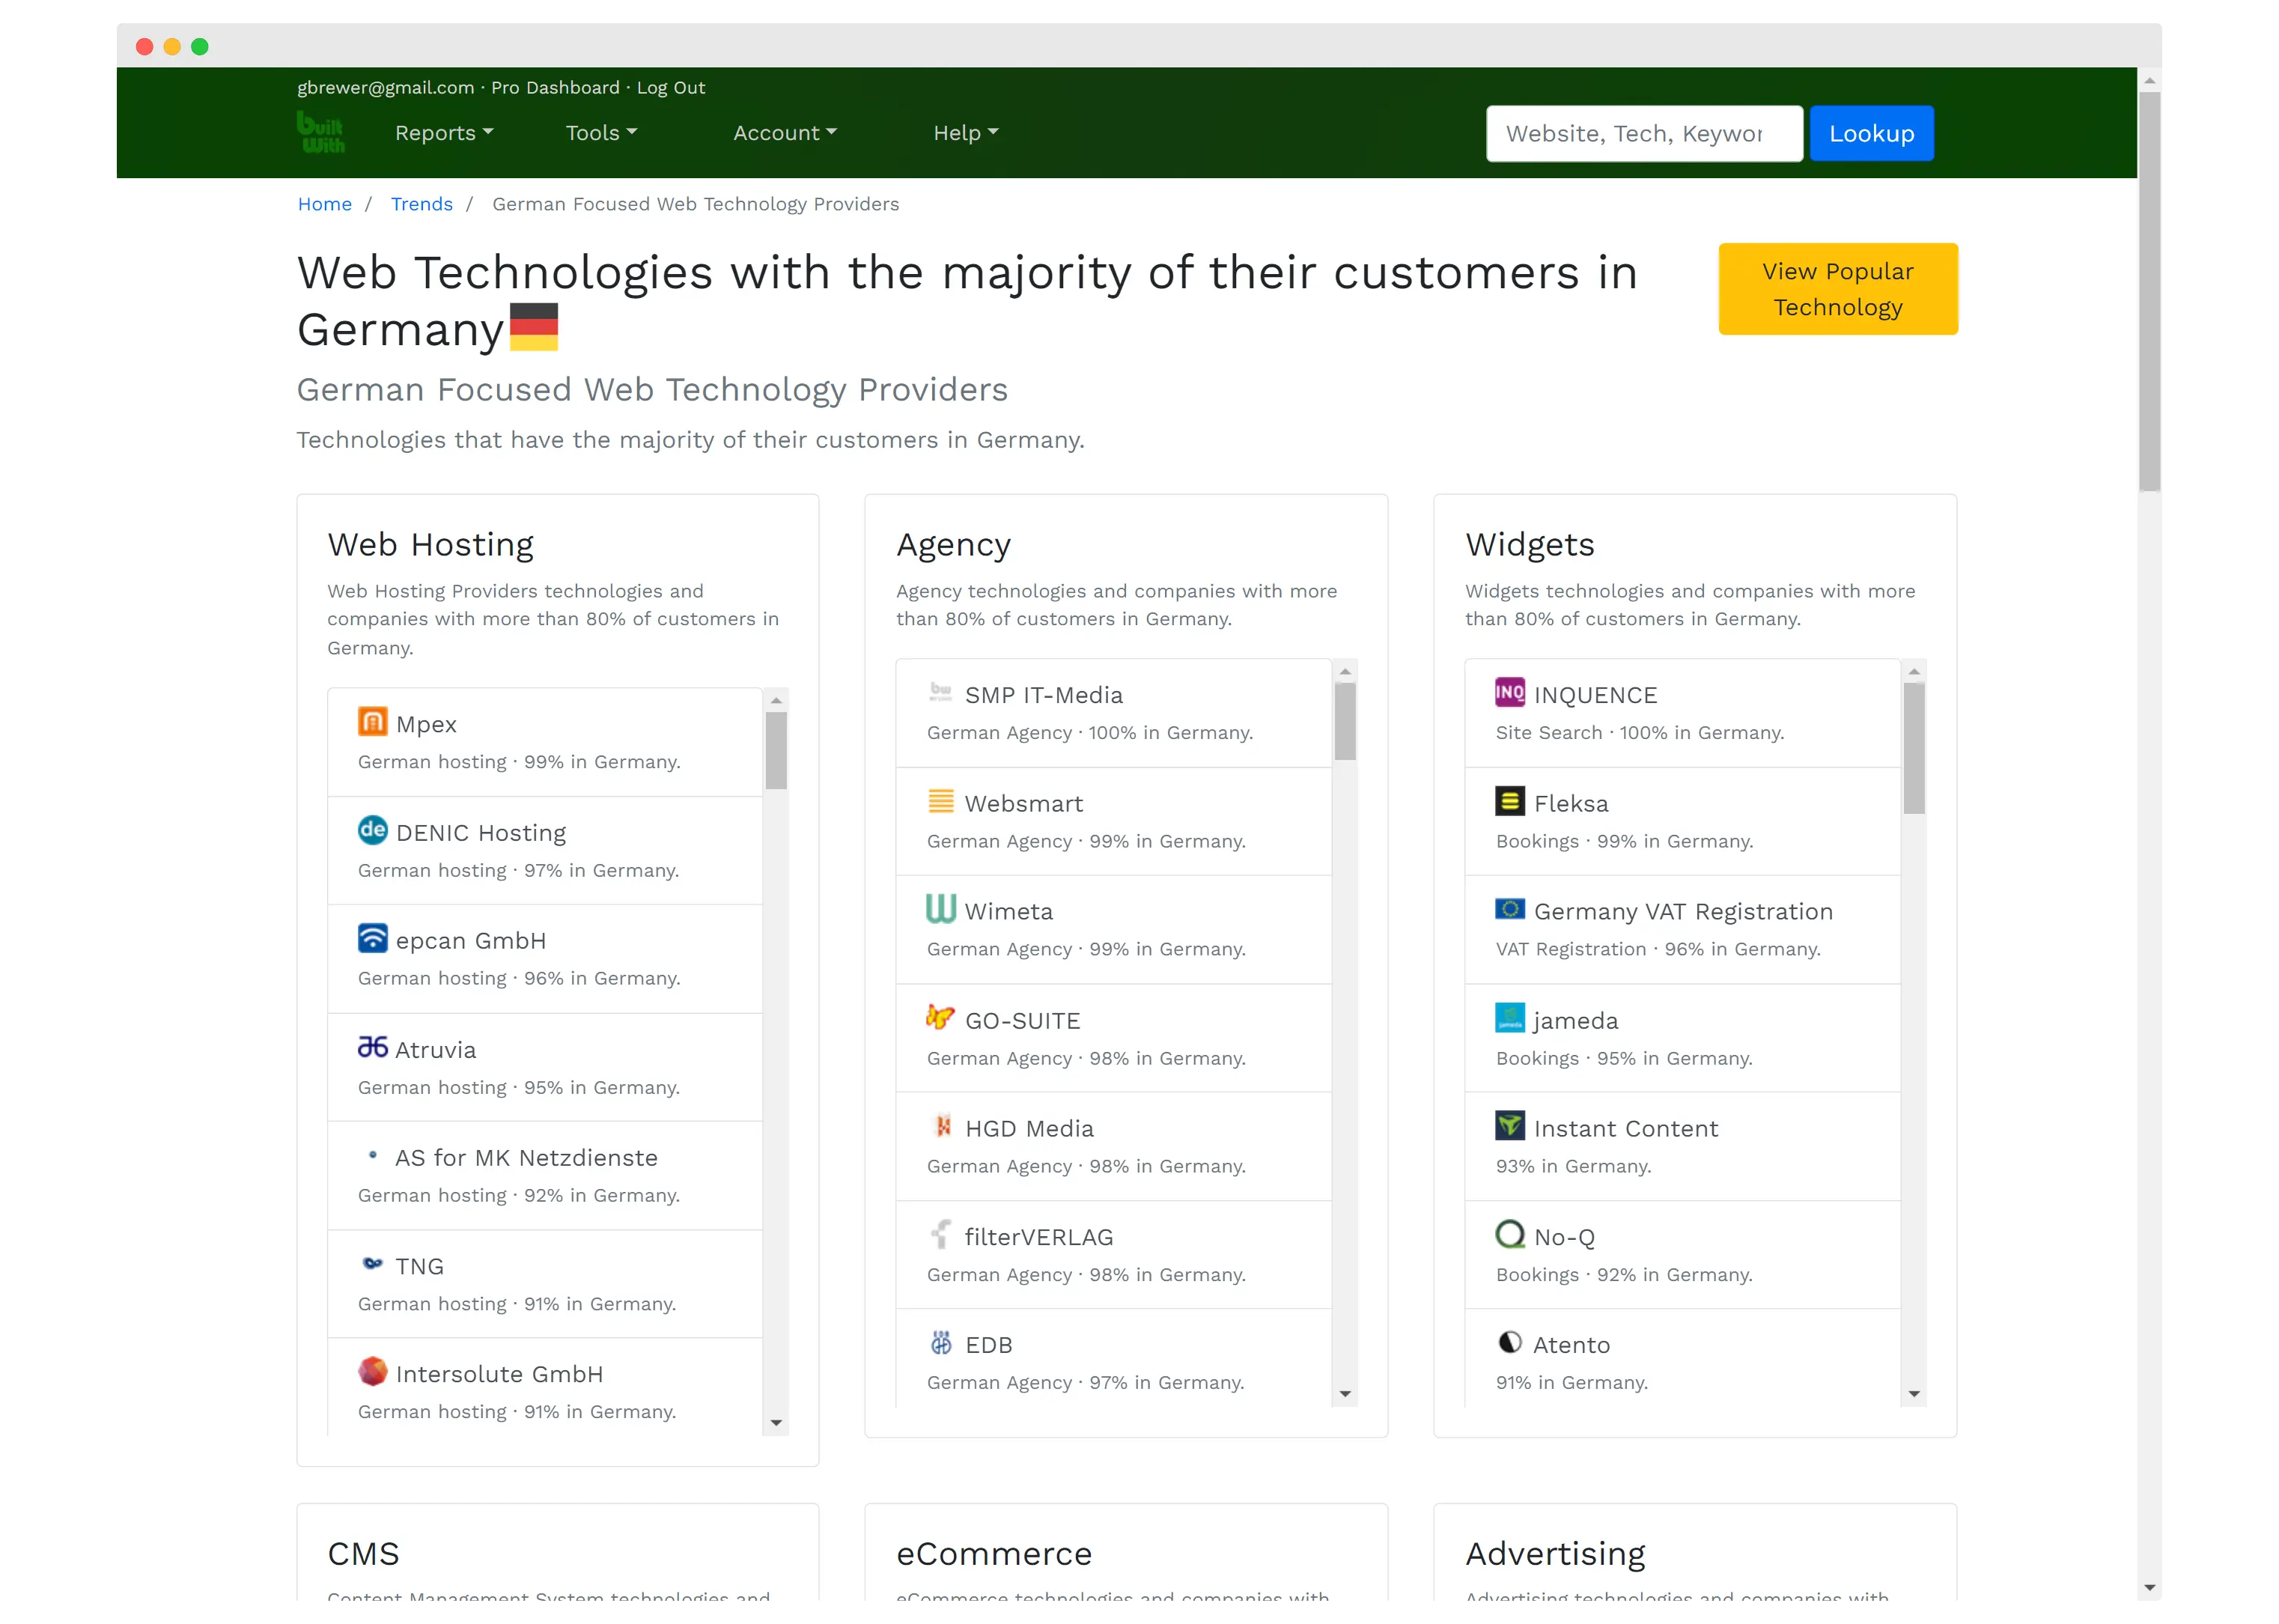This screenshot has width=2279, height=1624.
Task: Click the BuiltWith logo icon
Action: 320,132
